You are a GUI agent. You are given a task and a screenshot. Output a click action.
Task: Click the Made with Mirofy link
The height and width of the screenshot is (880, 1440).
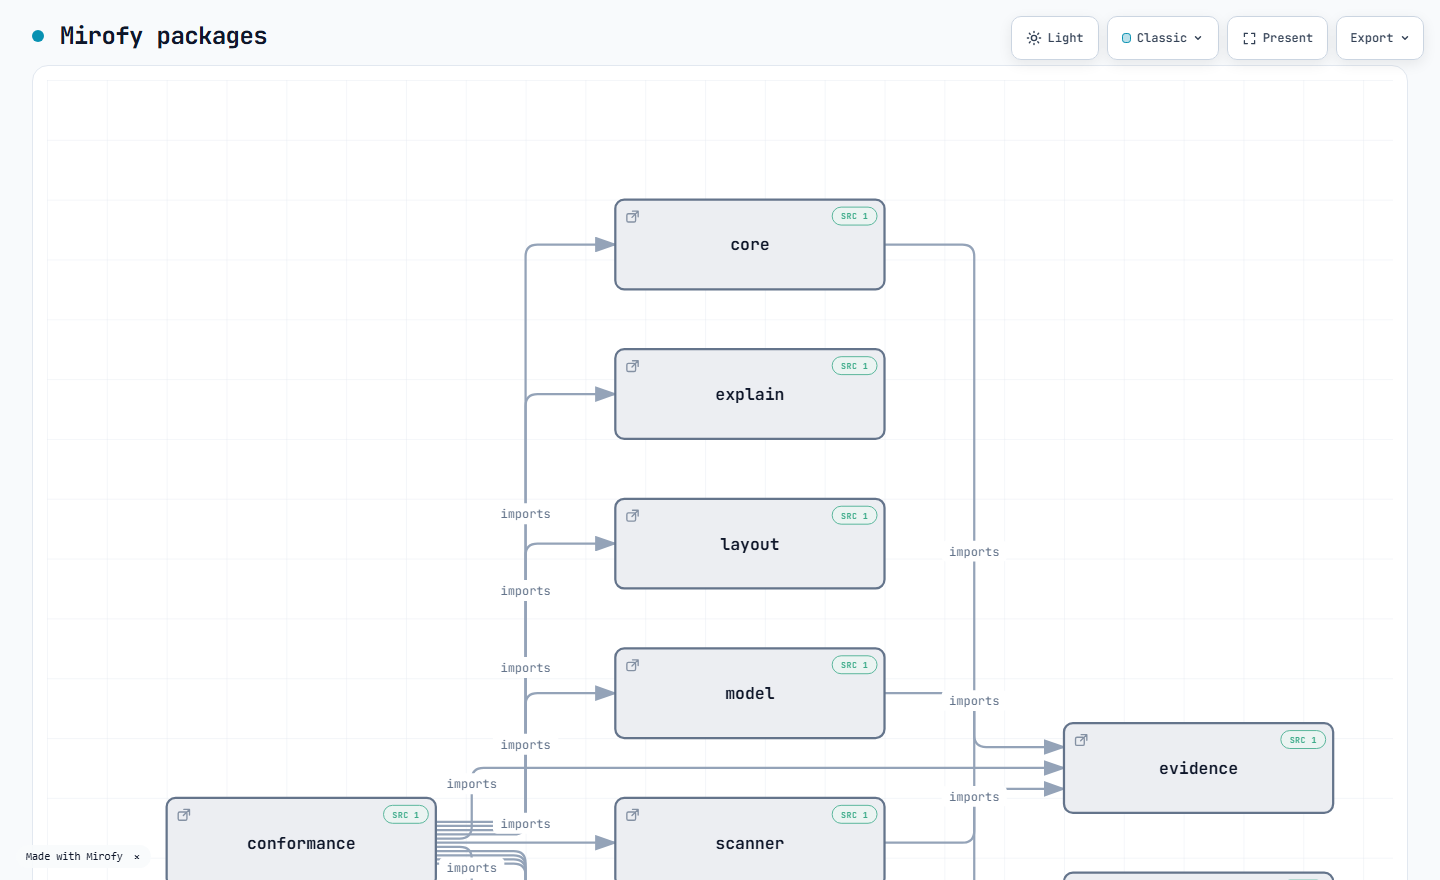click(74, 857)
